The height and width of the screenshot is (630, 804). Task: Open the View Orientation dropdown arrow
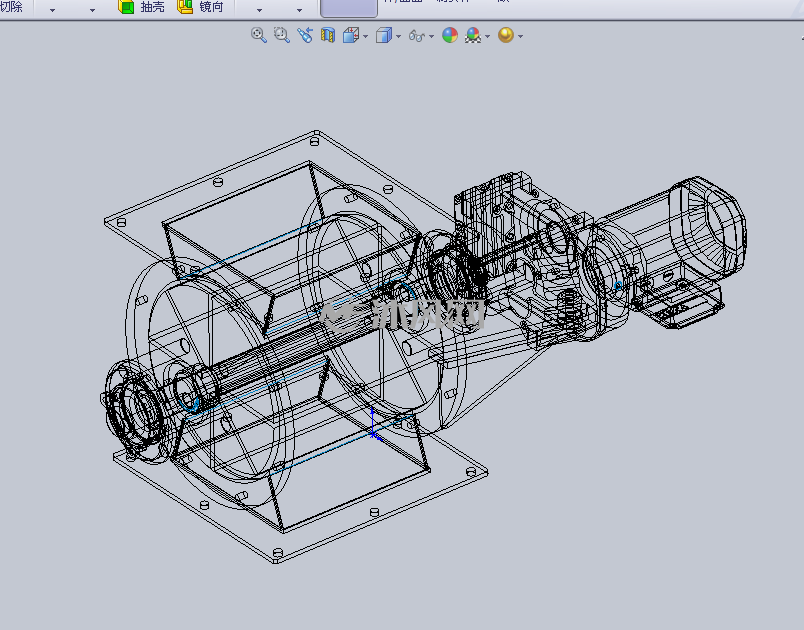(366, 36)
